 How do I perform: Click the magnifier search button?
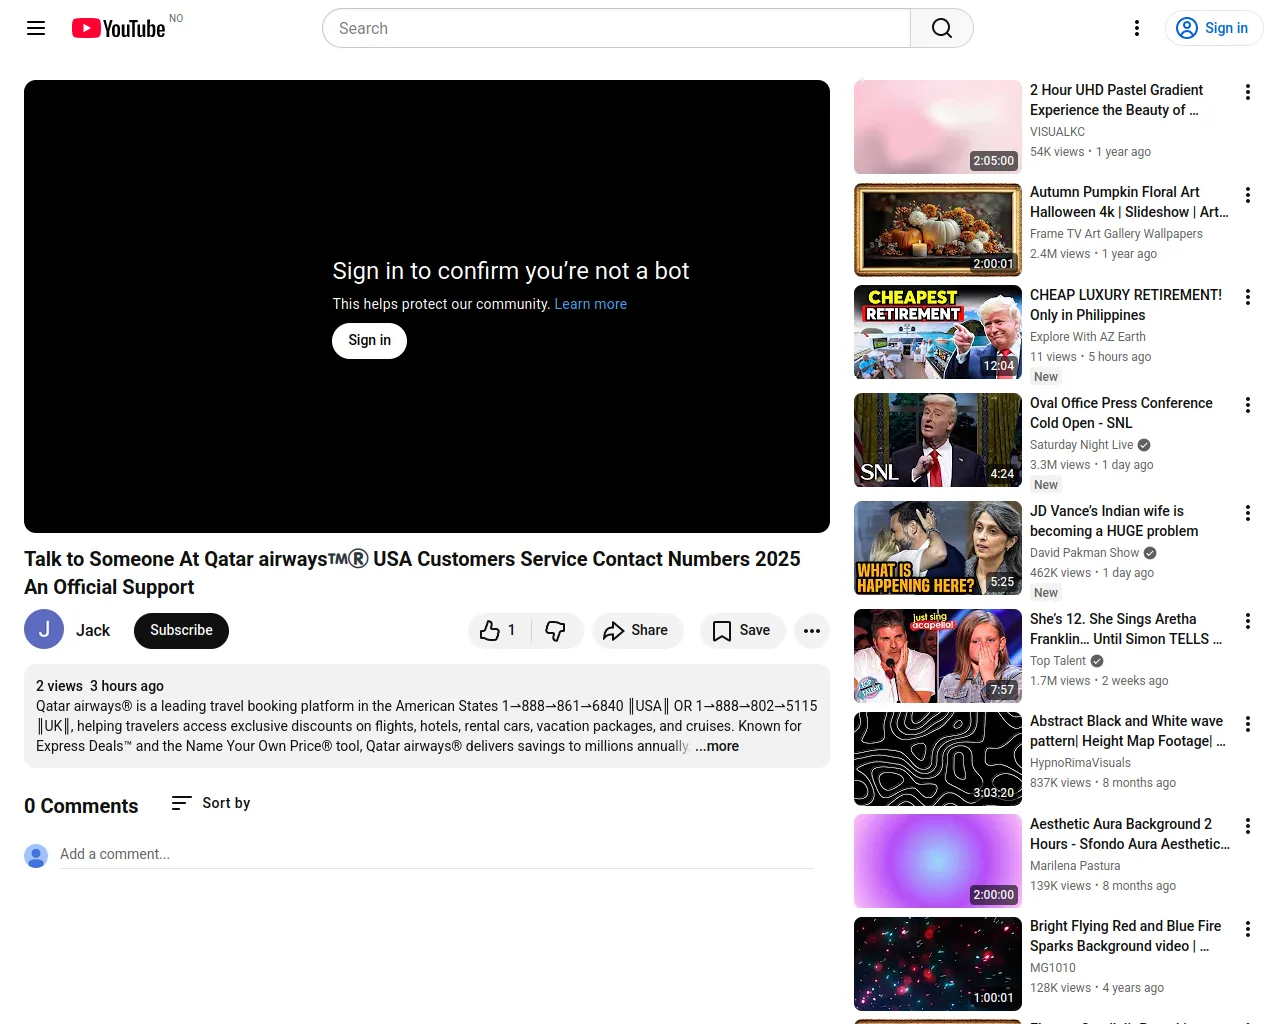click(x=941, y=28)
